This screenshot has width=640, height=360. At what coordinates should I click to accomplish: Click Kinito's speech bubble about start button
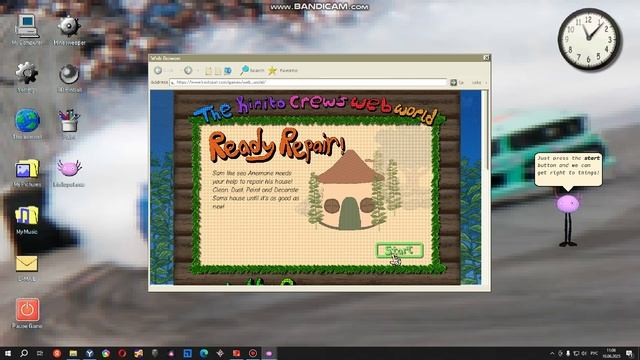click(568, 169)
